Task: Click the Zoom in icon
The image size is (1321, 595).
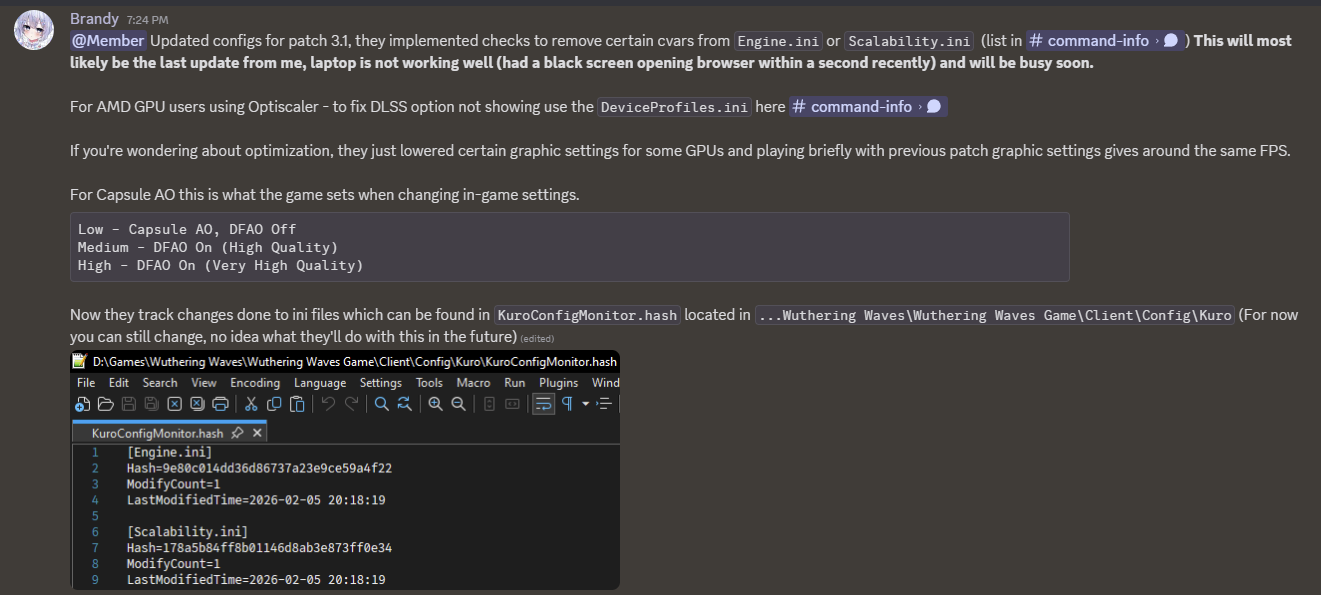Action: [x=435, y=404]
